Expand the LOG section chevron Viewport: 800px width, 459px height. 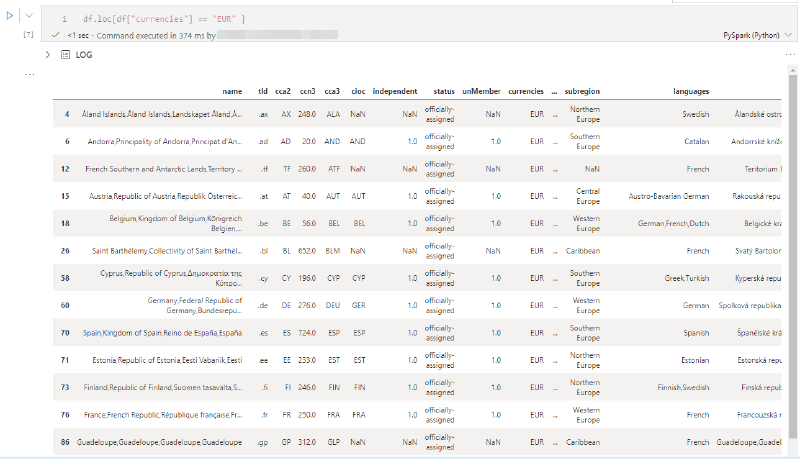(x=47, y=55)
